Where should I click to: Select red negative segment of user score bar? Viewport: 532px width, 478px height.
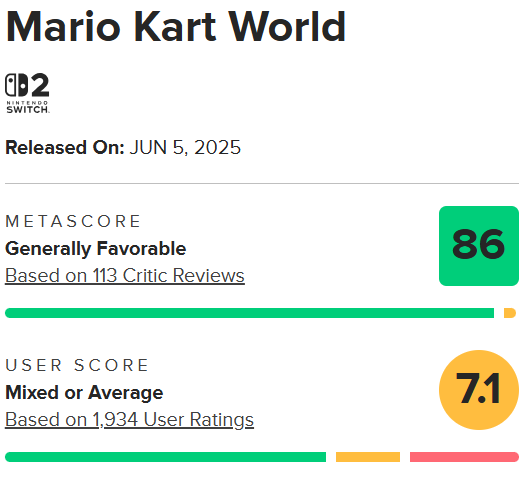coord(464,457)
